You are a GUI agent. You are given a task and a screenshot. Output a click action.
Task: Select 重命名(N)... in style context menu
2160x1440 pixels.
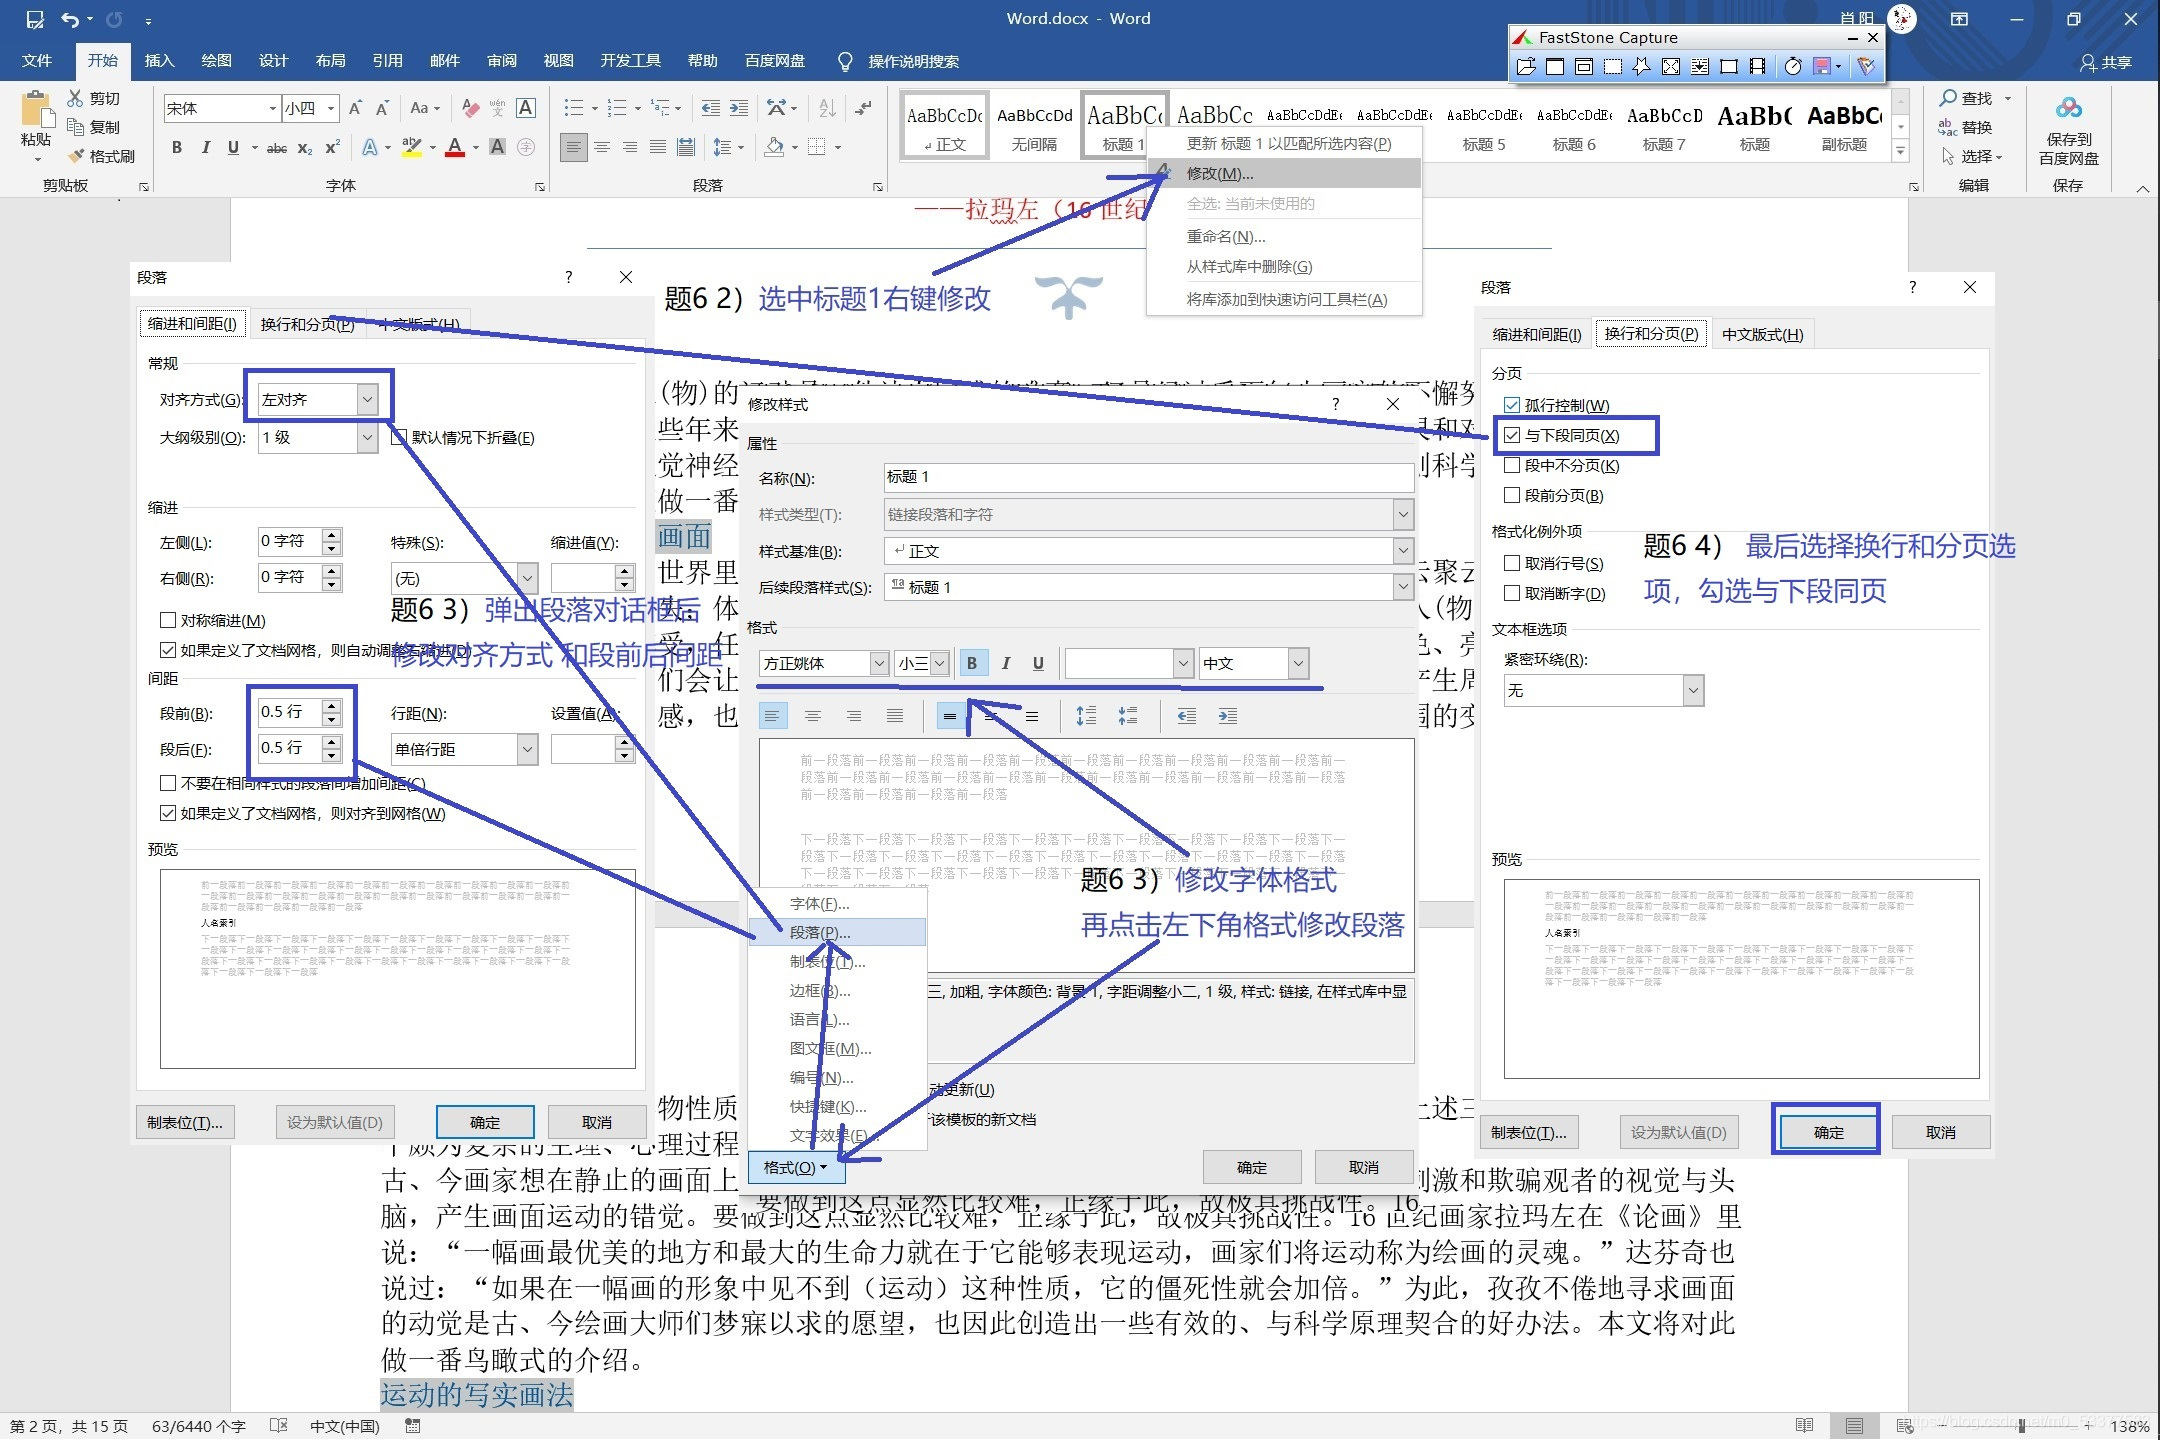point(1285,236)
